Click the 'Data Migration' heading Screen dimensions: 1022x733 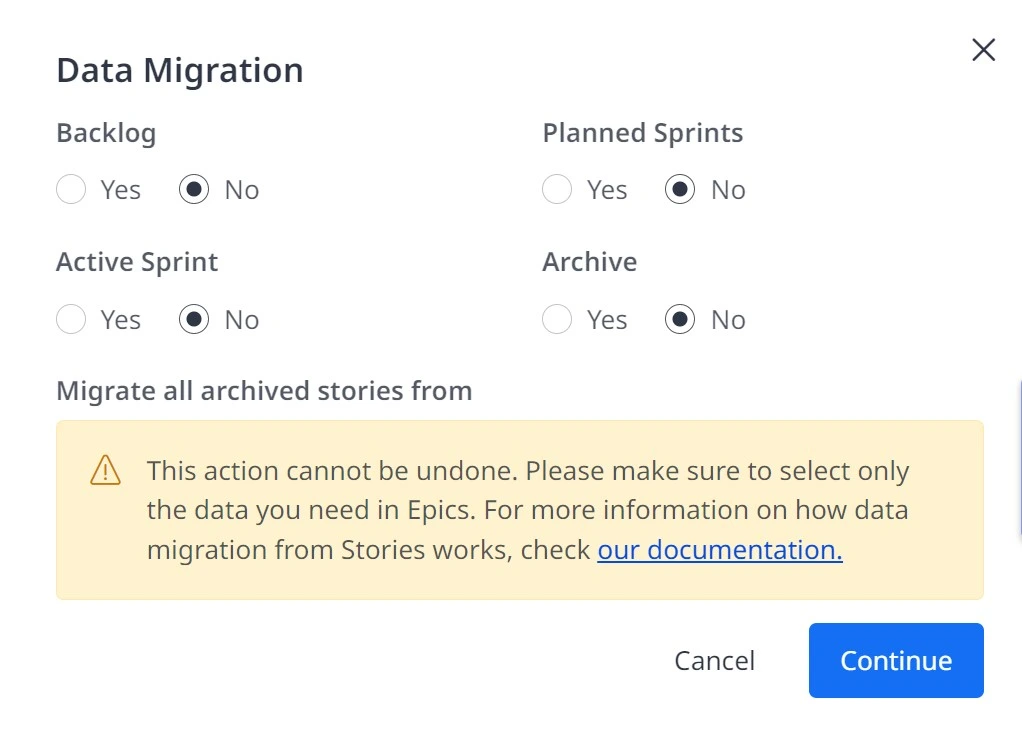point(180,70)
